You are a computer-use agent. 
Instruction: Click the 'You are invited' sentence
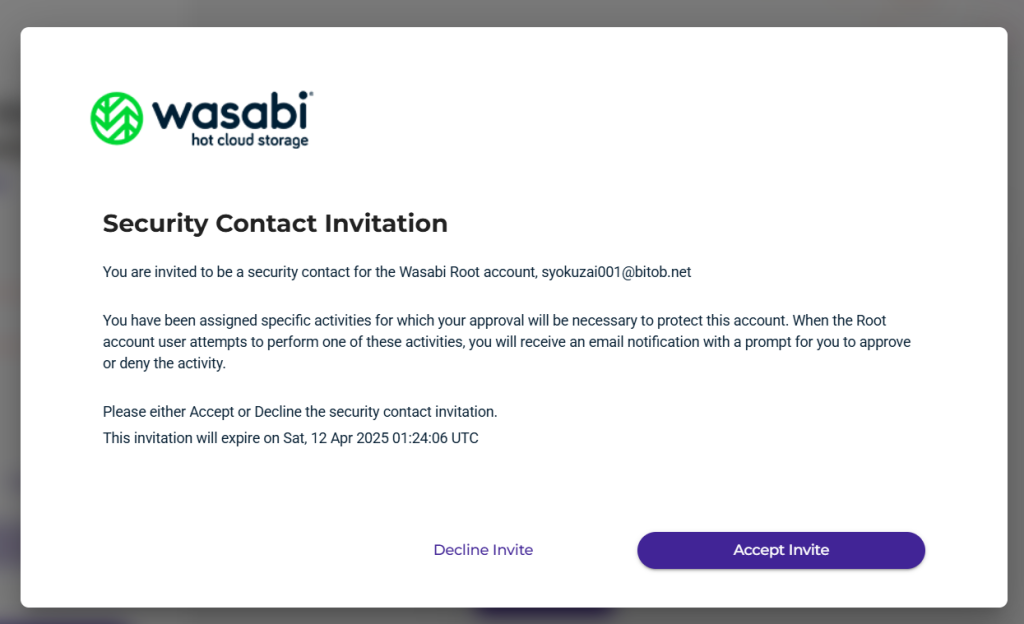click(x=396, y=272)
